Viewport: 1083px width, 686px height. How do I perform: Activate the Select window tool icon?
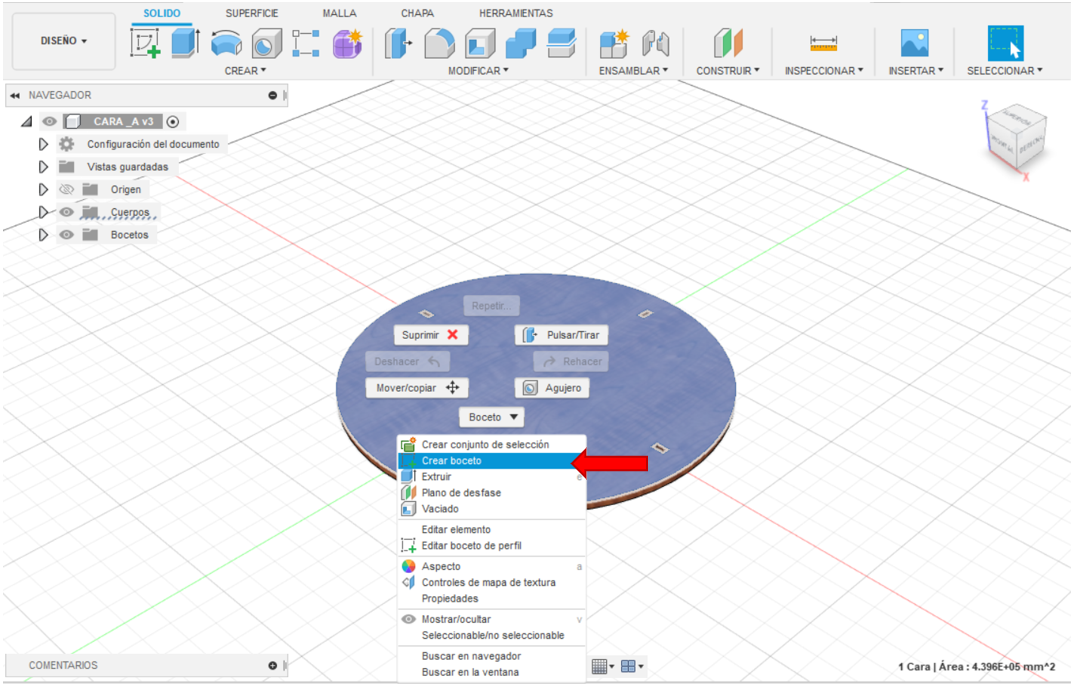pos(1005,44)
